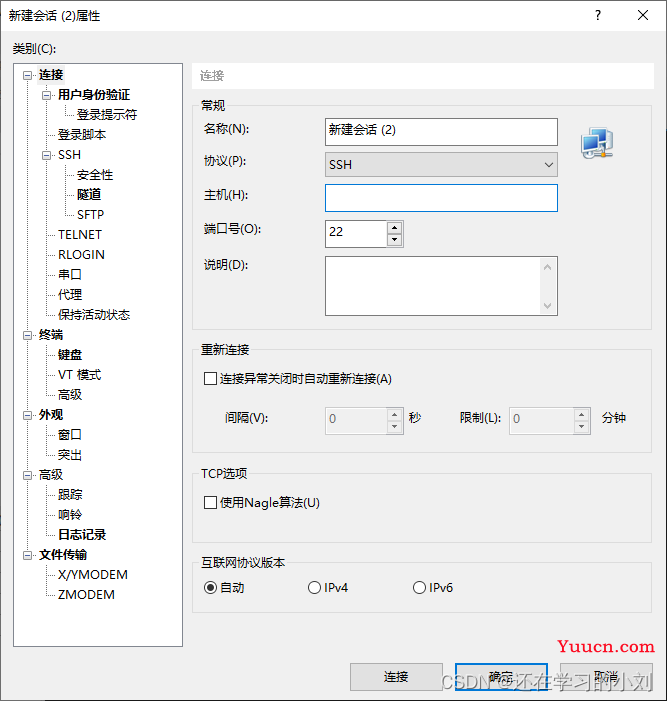Select 终端 in the category tree
Viewport: 667px width, 701px height.
point(51,335)
